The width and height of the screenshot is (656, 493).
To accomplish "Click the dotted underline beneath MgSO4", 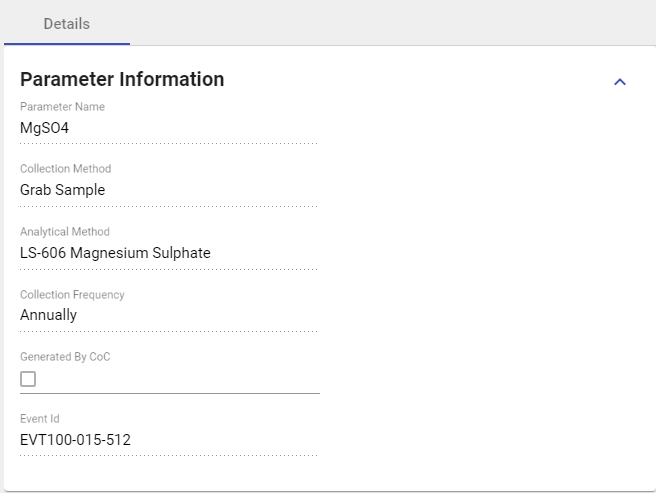I will point(168,143).
